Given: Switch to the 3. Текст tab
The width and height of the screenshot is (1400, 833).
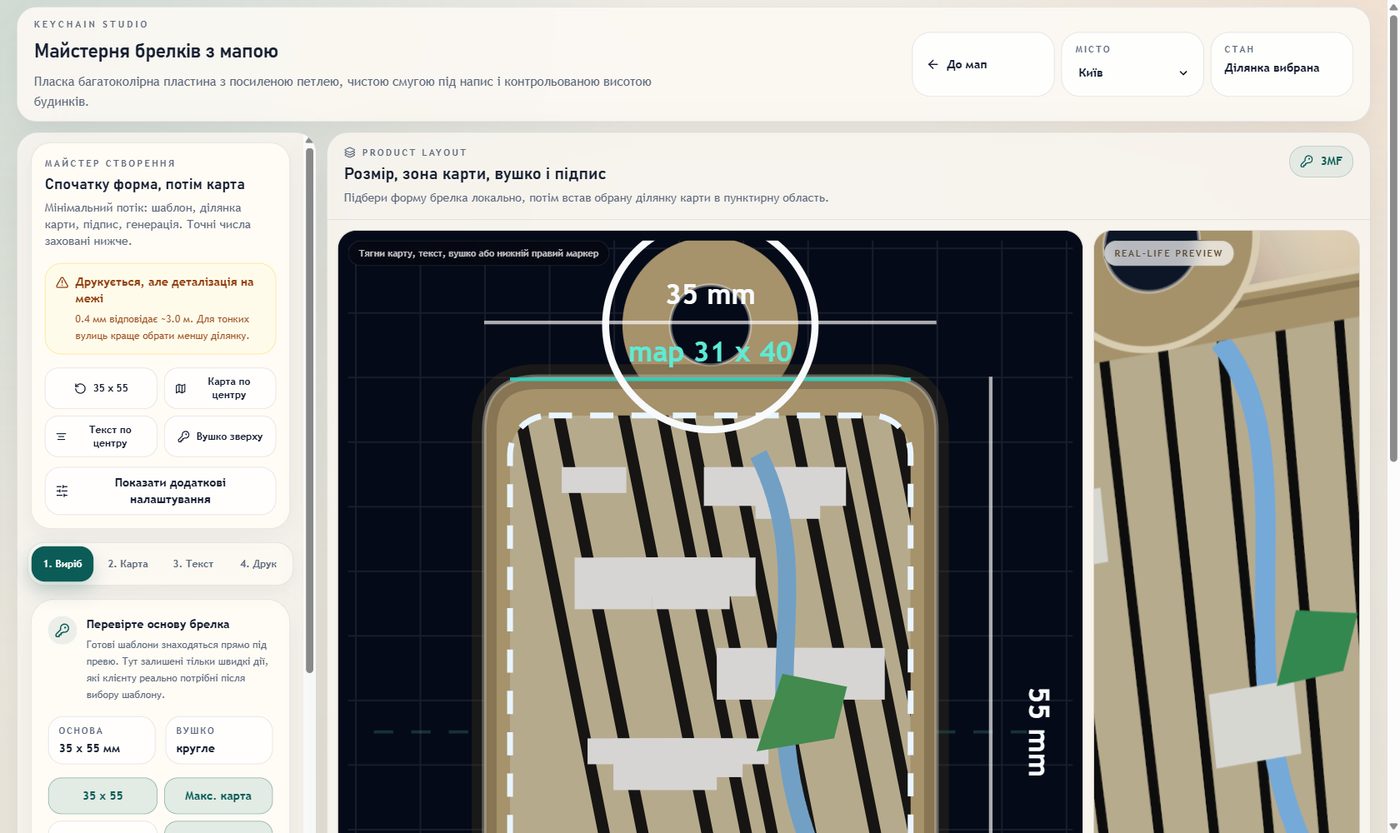Looking at the screenshot, I should (193, 564).
